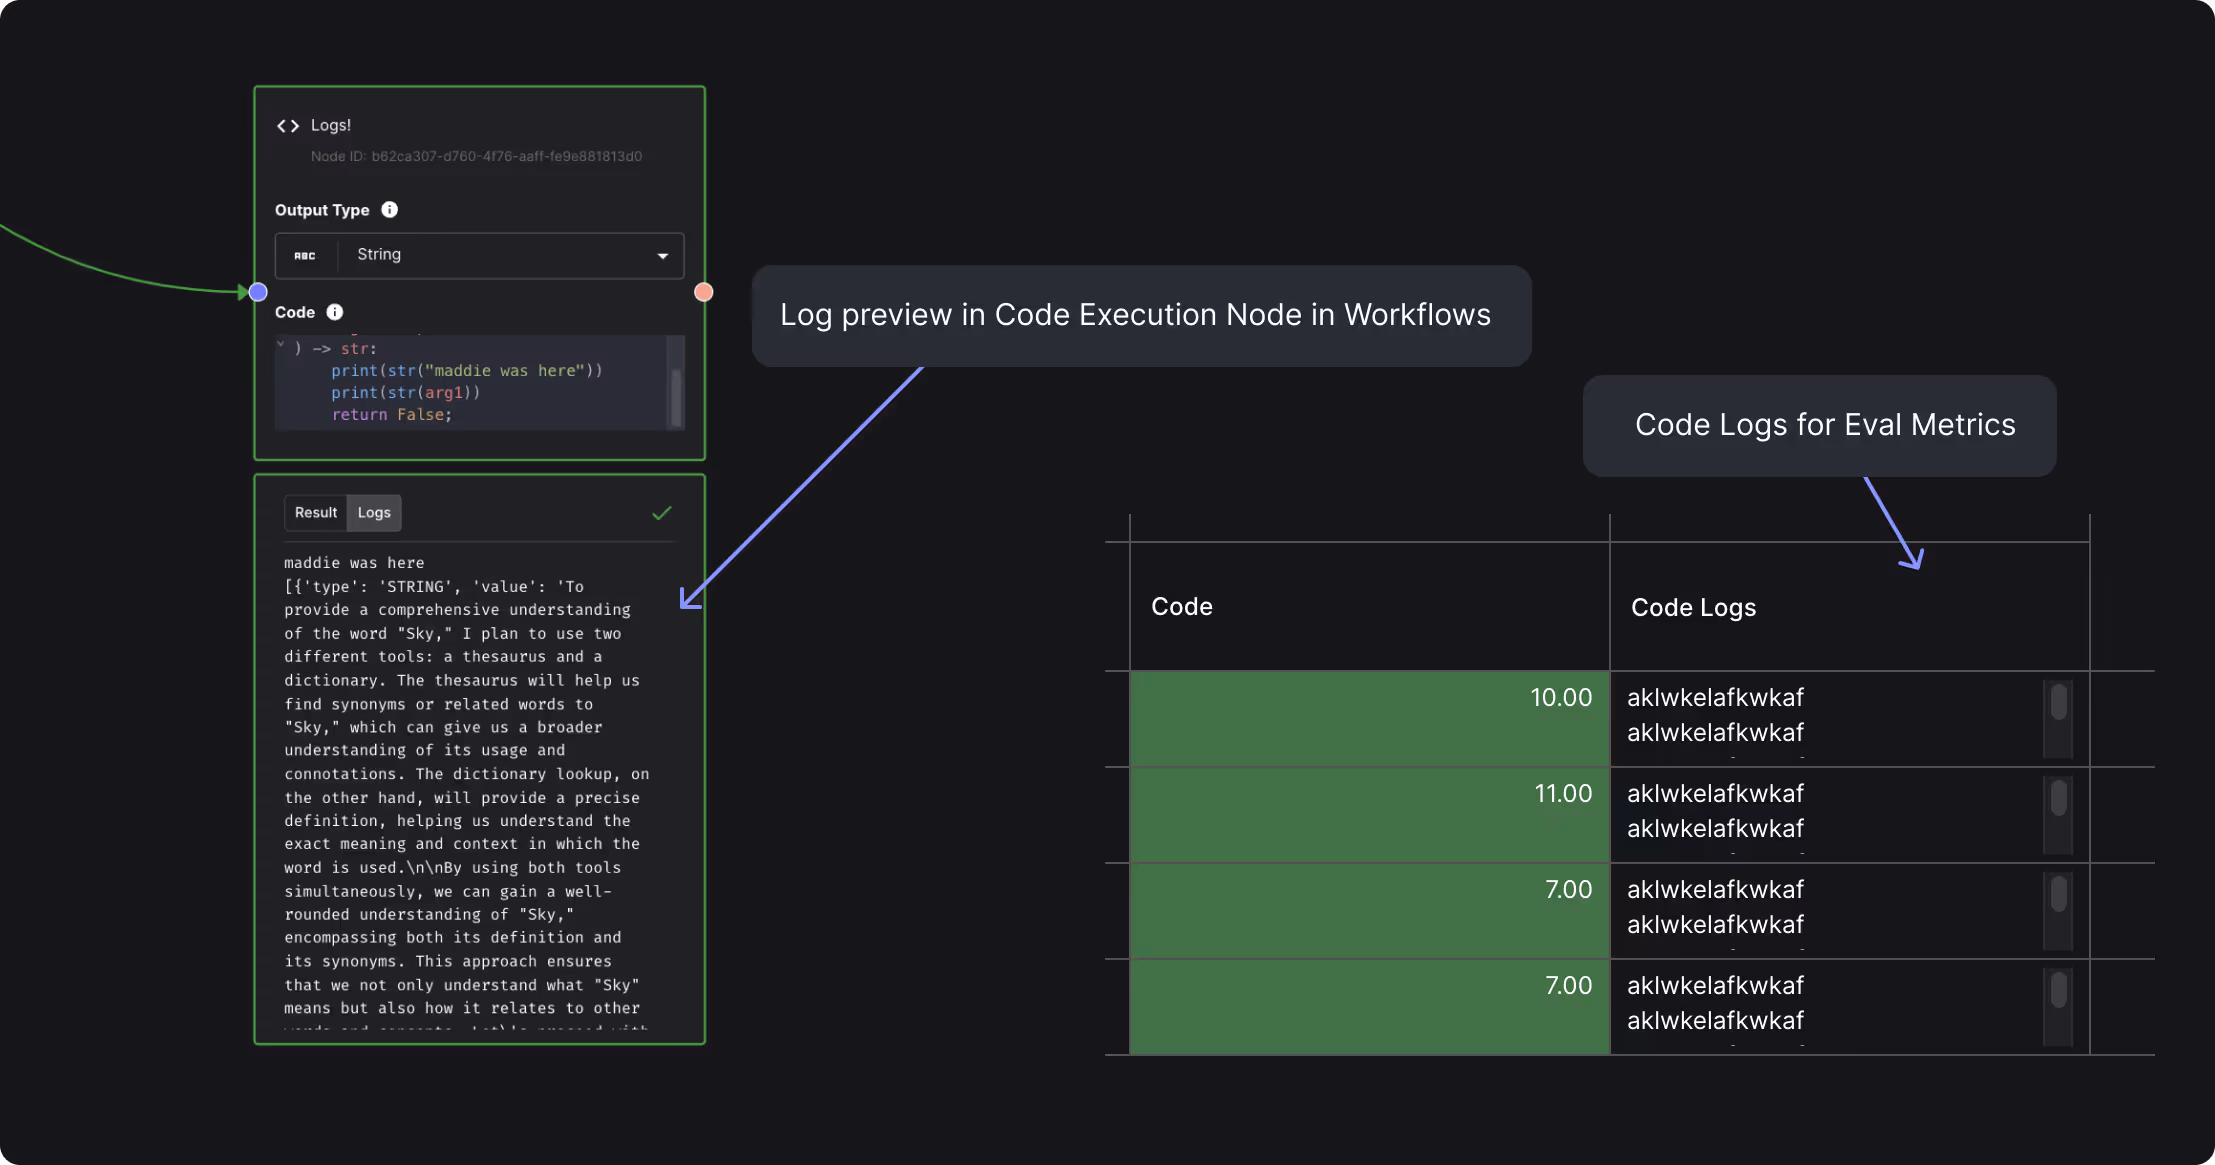Click the Code Logs column header
The width and height of the screenshot is (2215, 1165).
1693,608
